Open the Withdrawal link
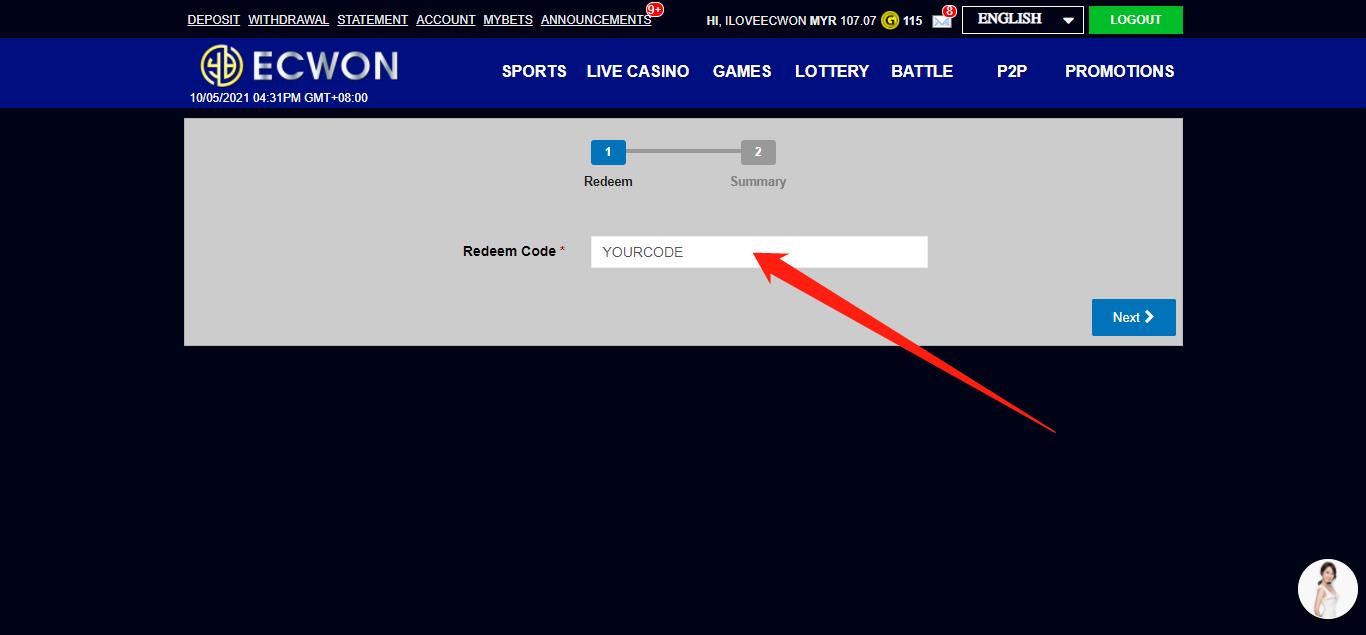The image size is (1366, 635). [x=288, y=20]
